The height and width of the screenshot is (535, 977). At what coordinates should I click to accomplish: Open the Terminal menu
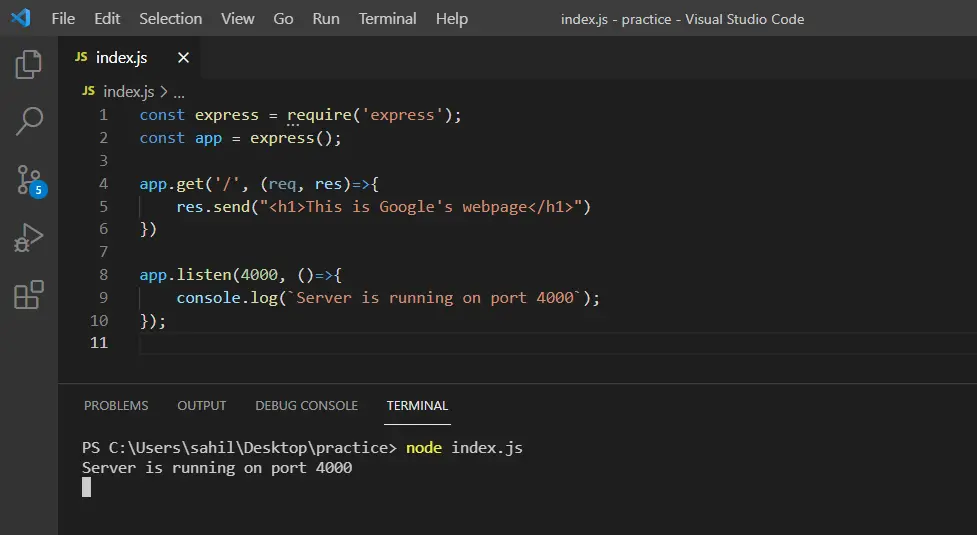[x=388, y=19]
